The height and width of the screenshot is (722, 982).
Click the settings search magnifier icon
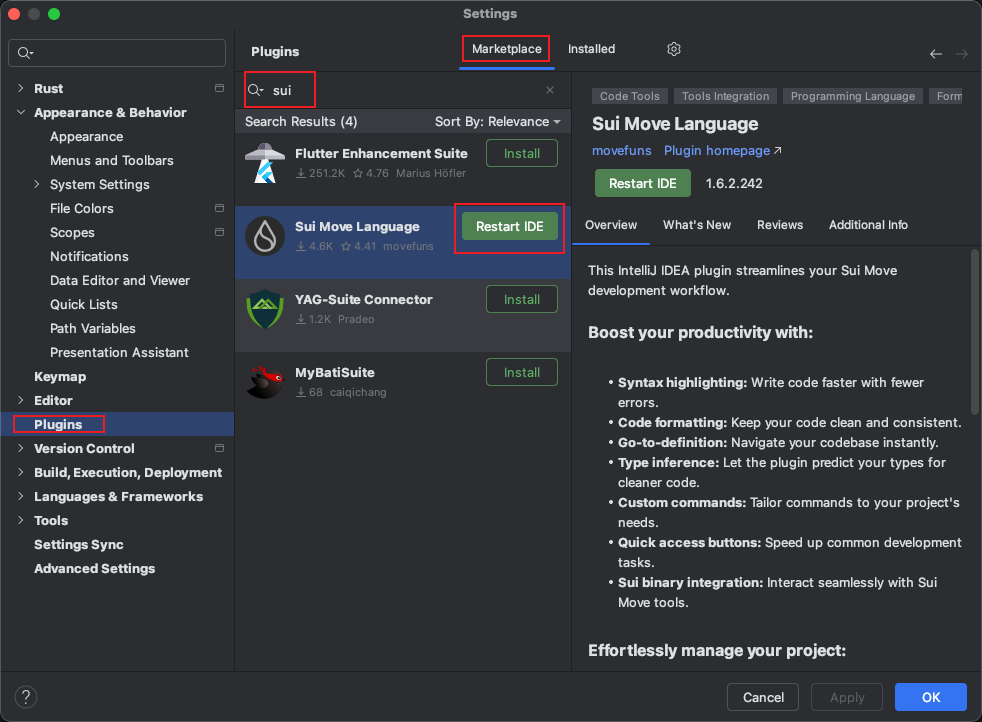pyautogui.click(x=24, y=53)
